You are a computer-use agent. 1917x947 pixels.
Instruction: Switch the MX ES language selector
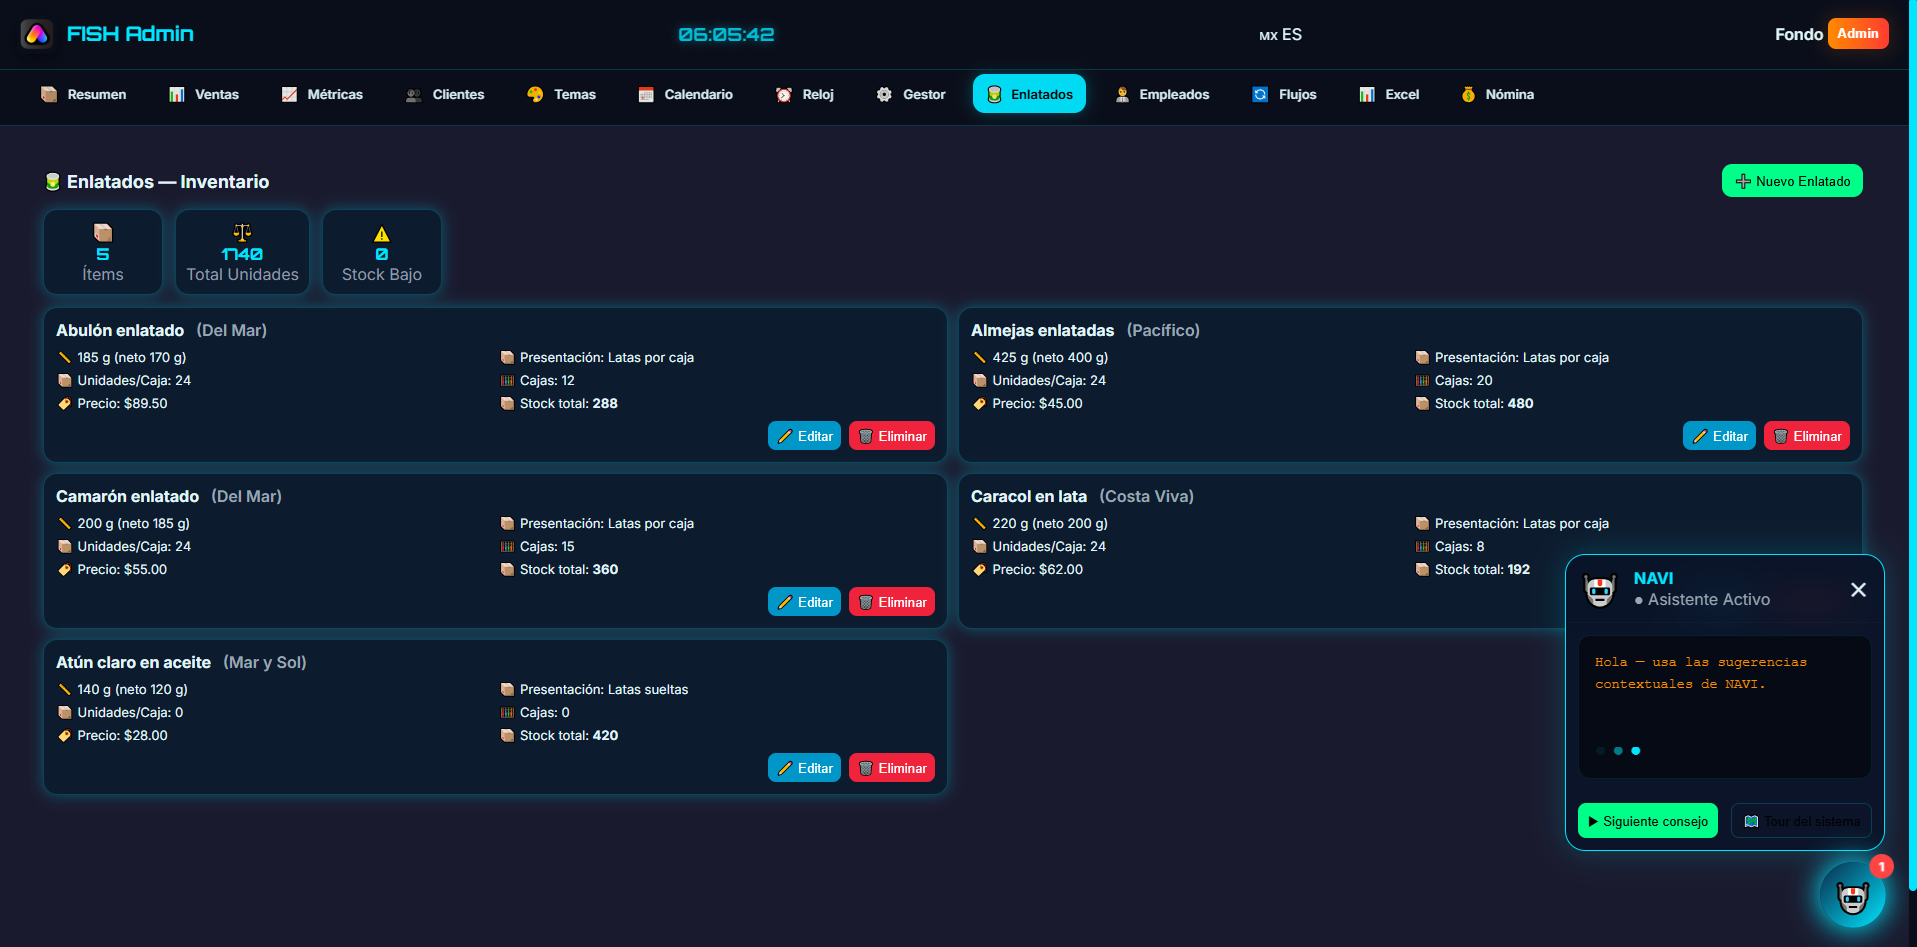(x=1280, y=35)
